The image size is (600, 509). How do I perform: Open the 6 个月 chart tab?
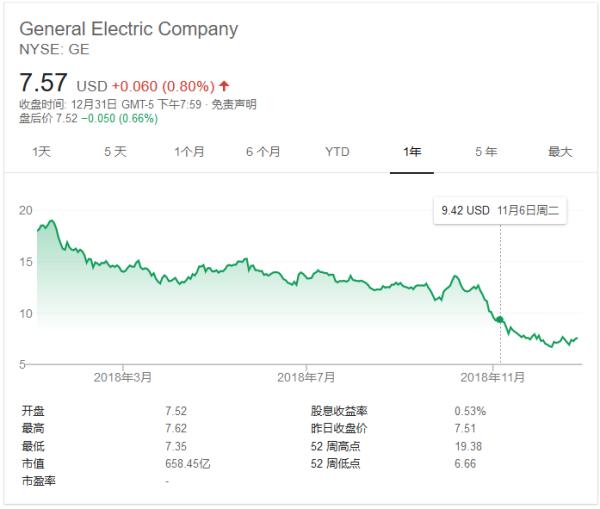click(x=263, y=152)
